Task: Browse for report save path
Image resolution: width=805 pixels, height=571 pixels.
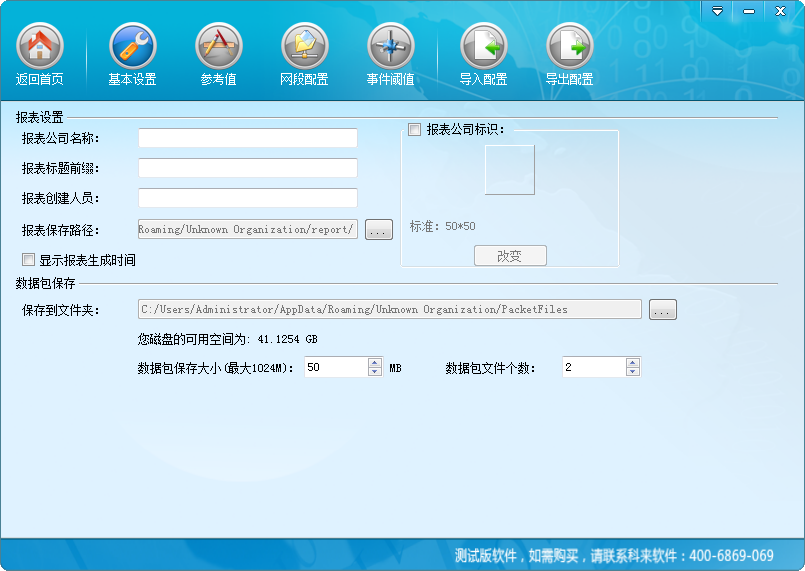Action: (x=379, y=230)
